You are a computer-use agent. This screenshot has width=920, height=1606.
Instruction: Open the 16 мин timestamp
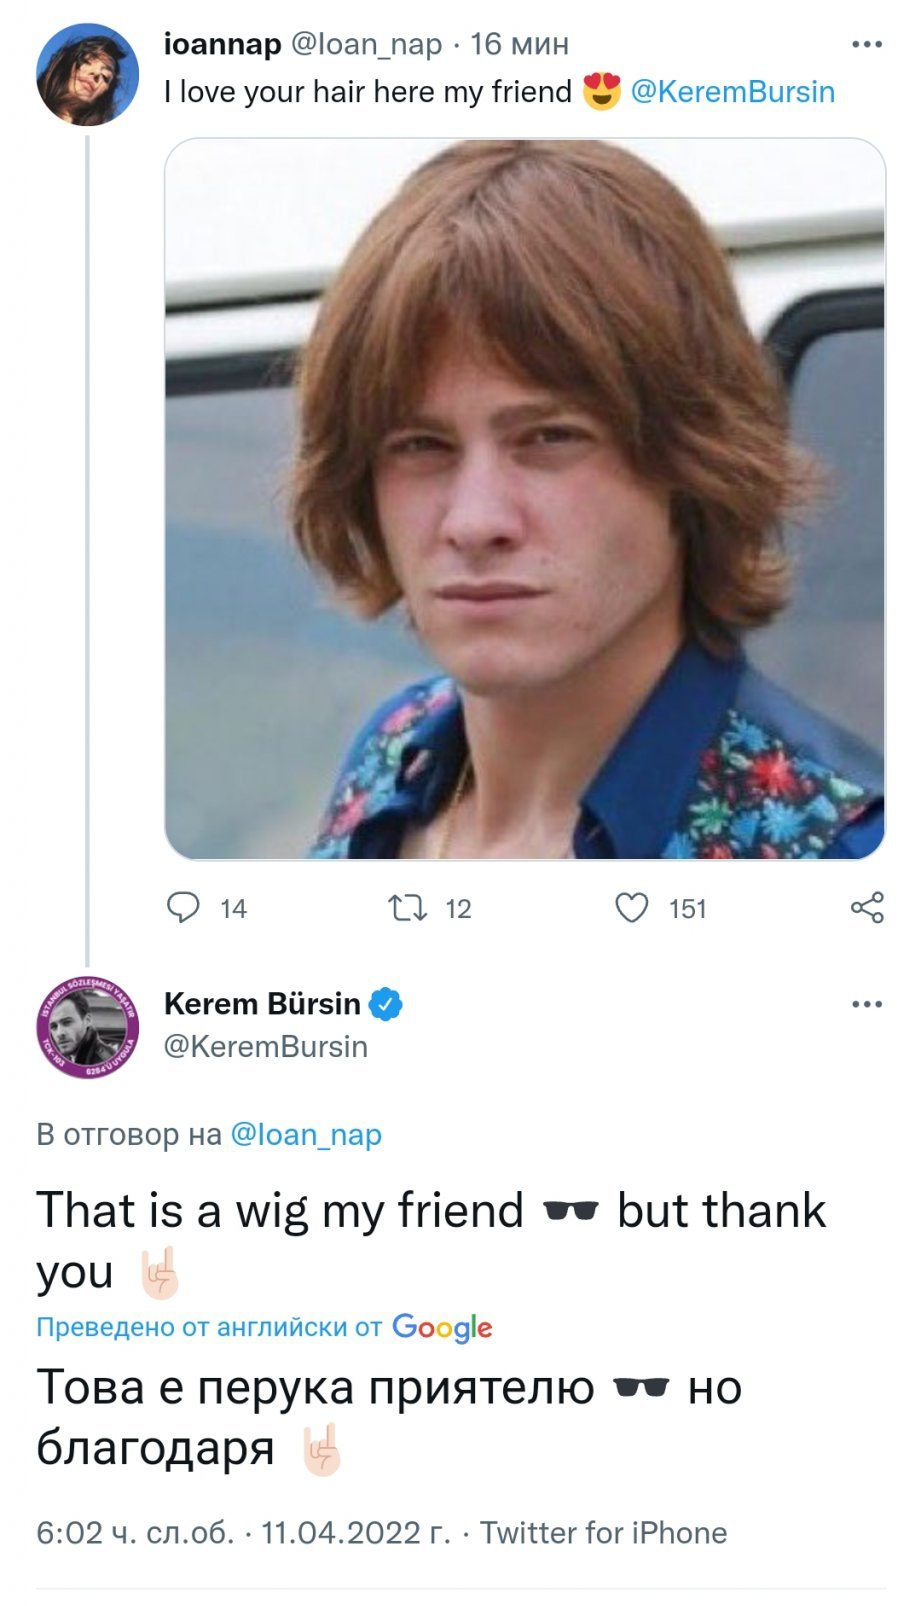click(x=519, y=44)
